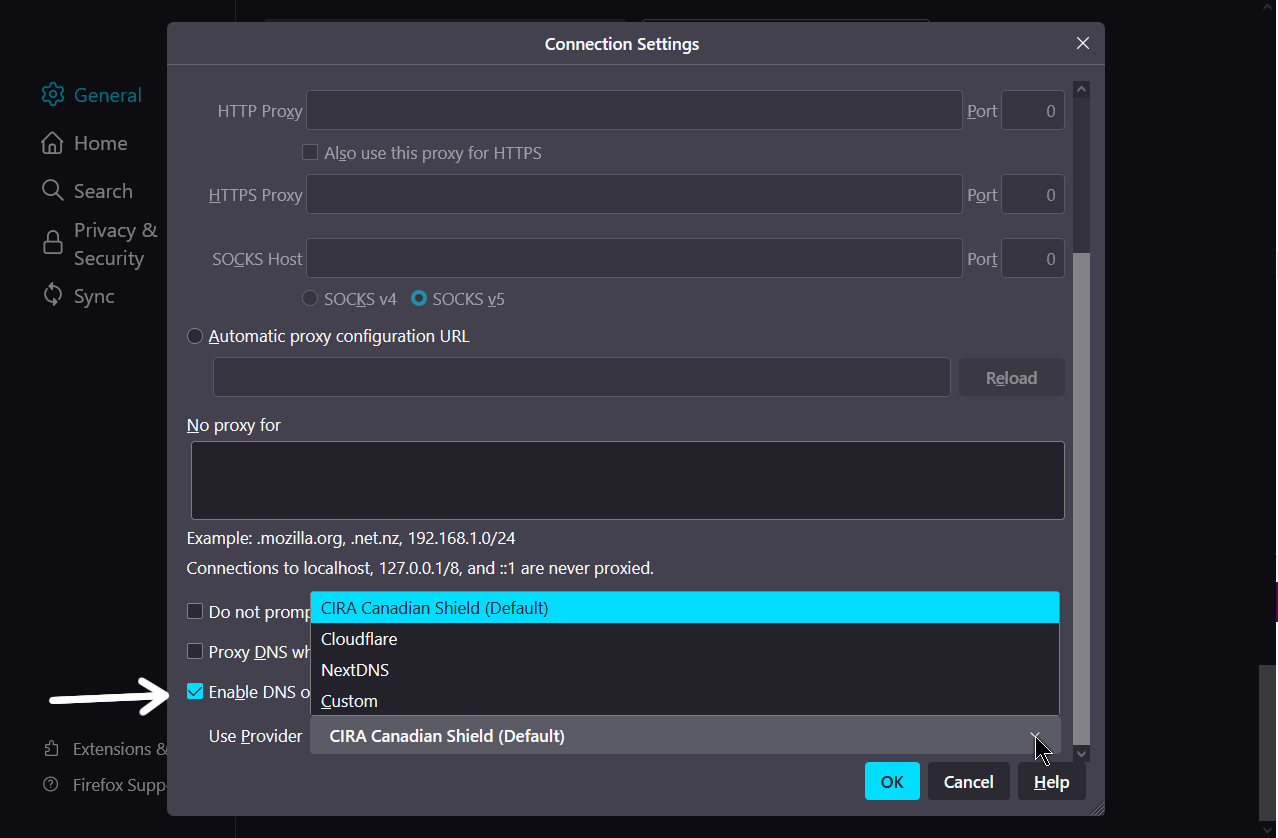
Task: Select the SOCKS v4 radio button
Action: coord(310,299)
